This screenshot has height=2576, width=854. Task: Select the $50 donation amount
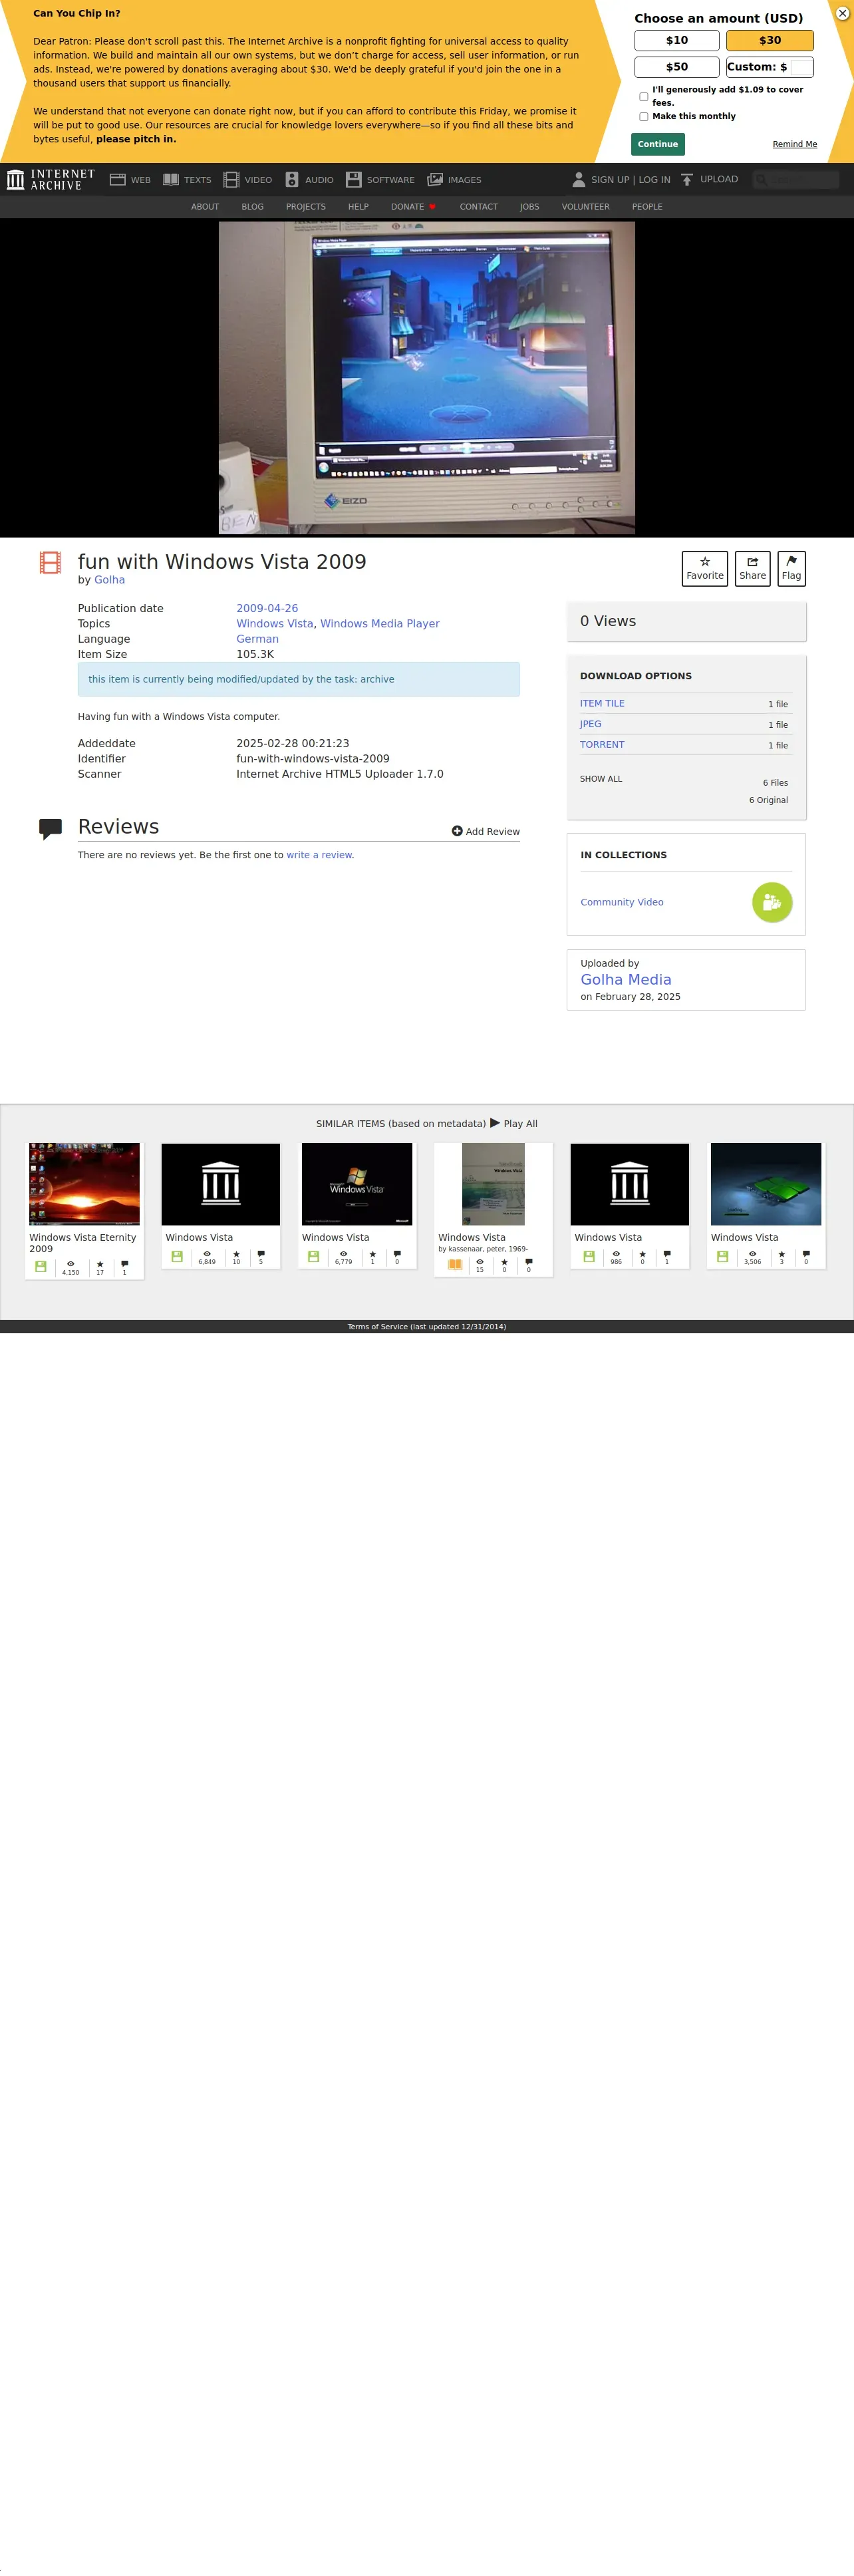(x=676, y=67)
